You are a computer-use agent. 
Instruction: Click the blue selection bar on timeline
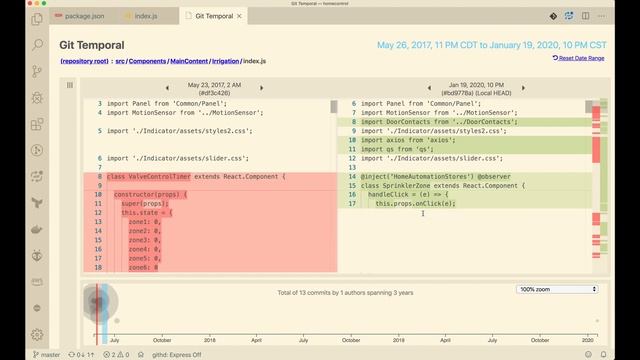[104, 314]
